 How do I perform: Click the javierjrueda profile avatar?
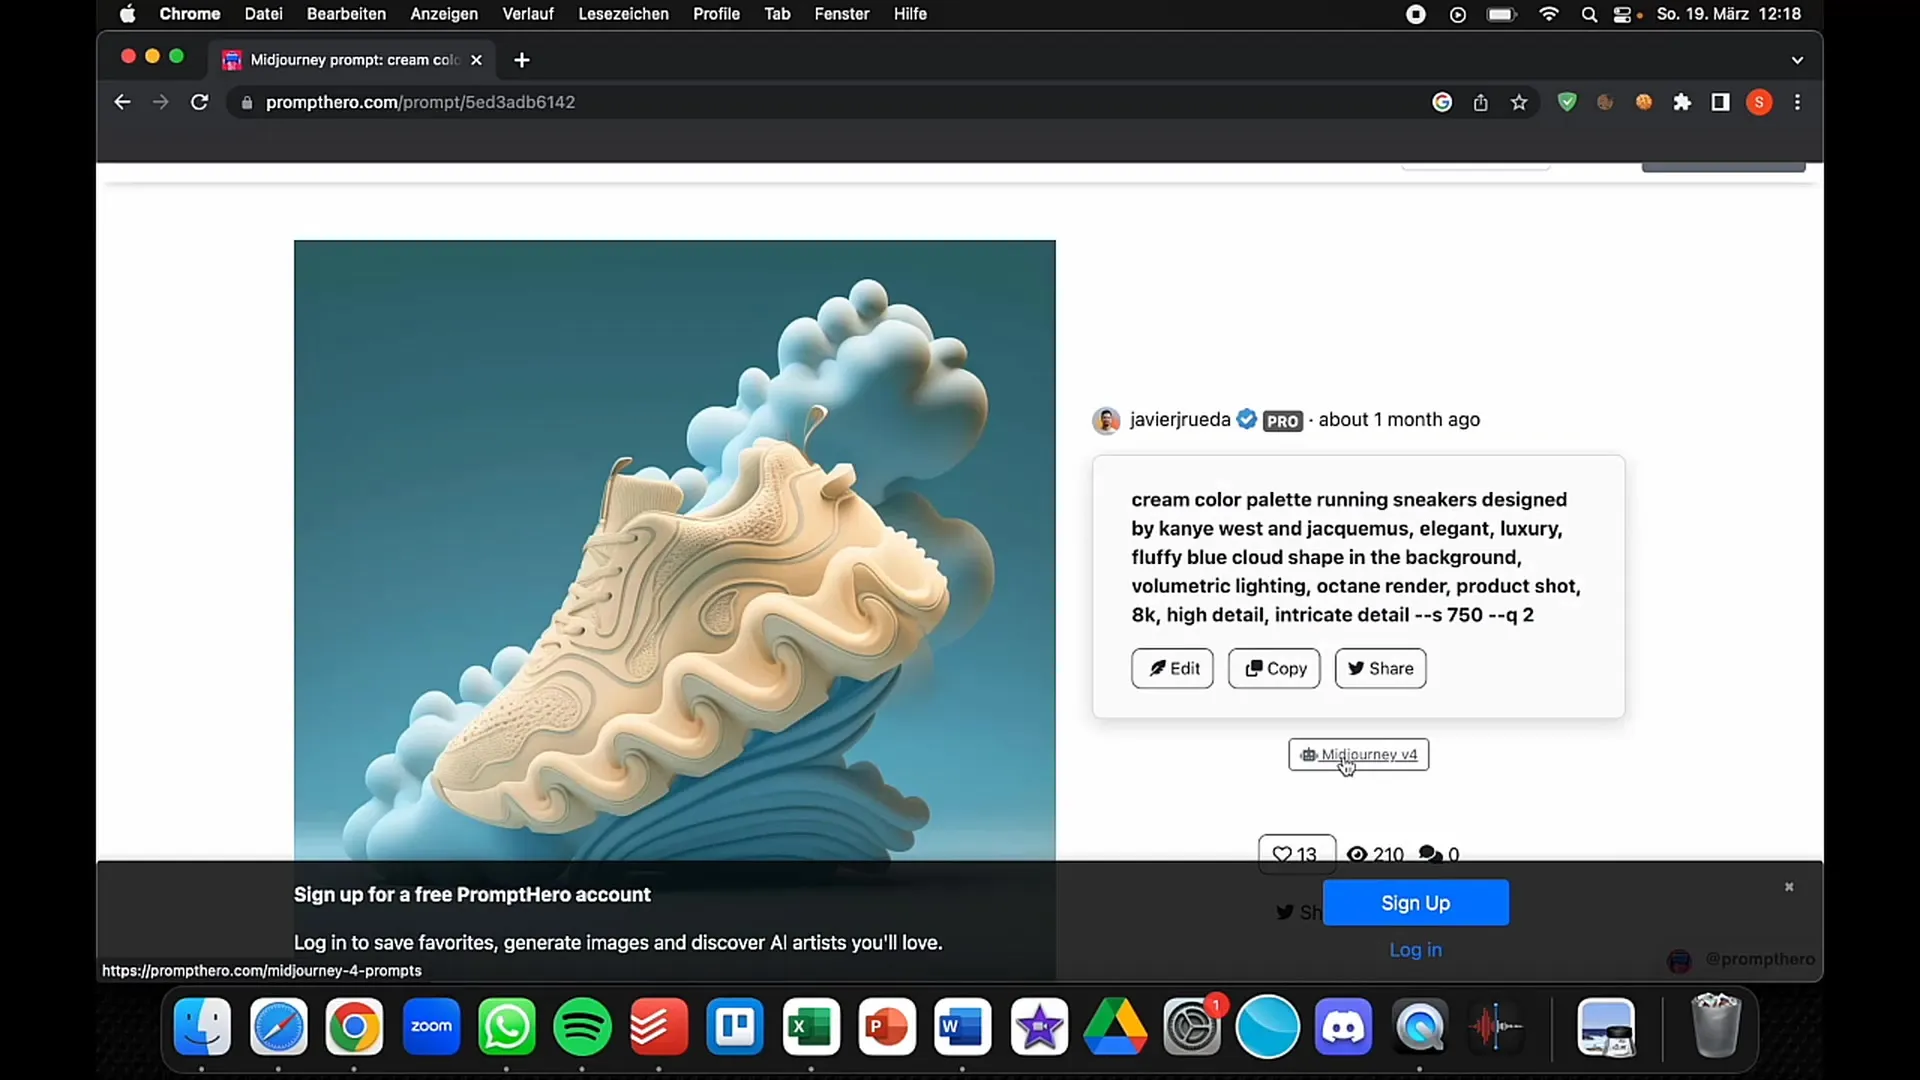pyautogui.click(x=1106, y=419)
